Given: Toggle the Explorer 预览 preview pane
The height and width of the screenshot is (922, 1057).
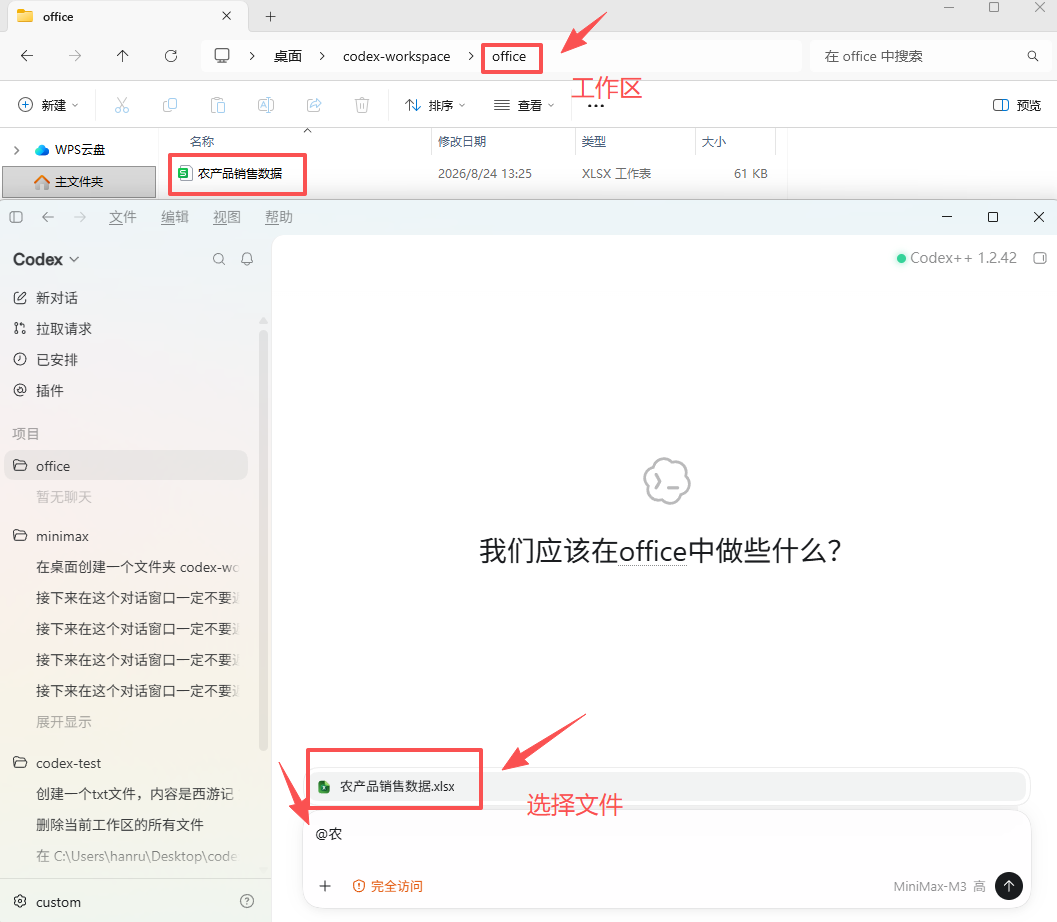Looking at the screenshot, I should [1017, 105].
